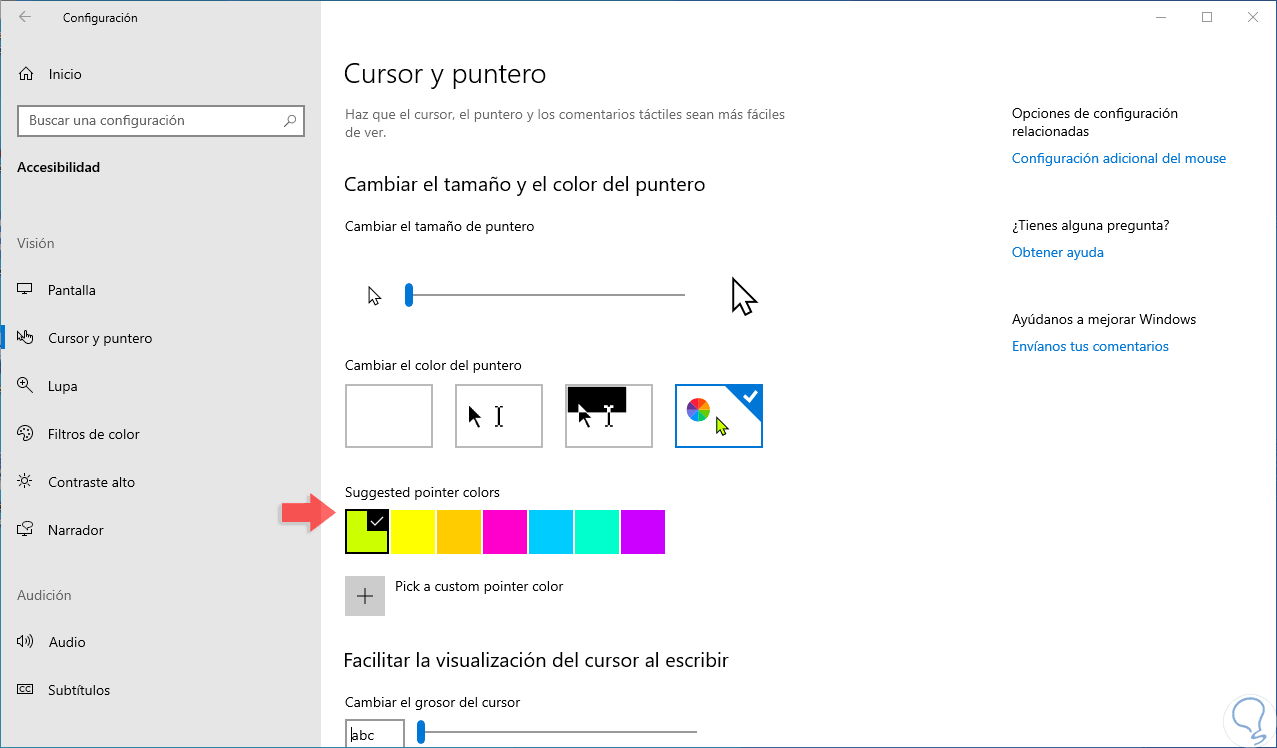Open Filtros de color settings
The height and width of the screenshot is (748, 1277).
pyautogui.click(x=94, y=434)
